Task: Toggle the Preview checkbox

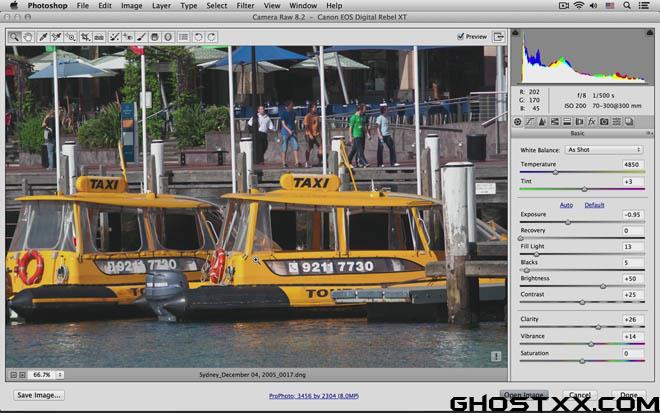Action: point(460,37)
